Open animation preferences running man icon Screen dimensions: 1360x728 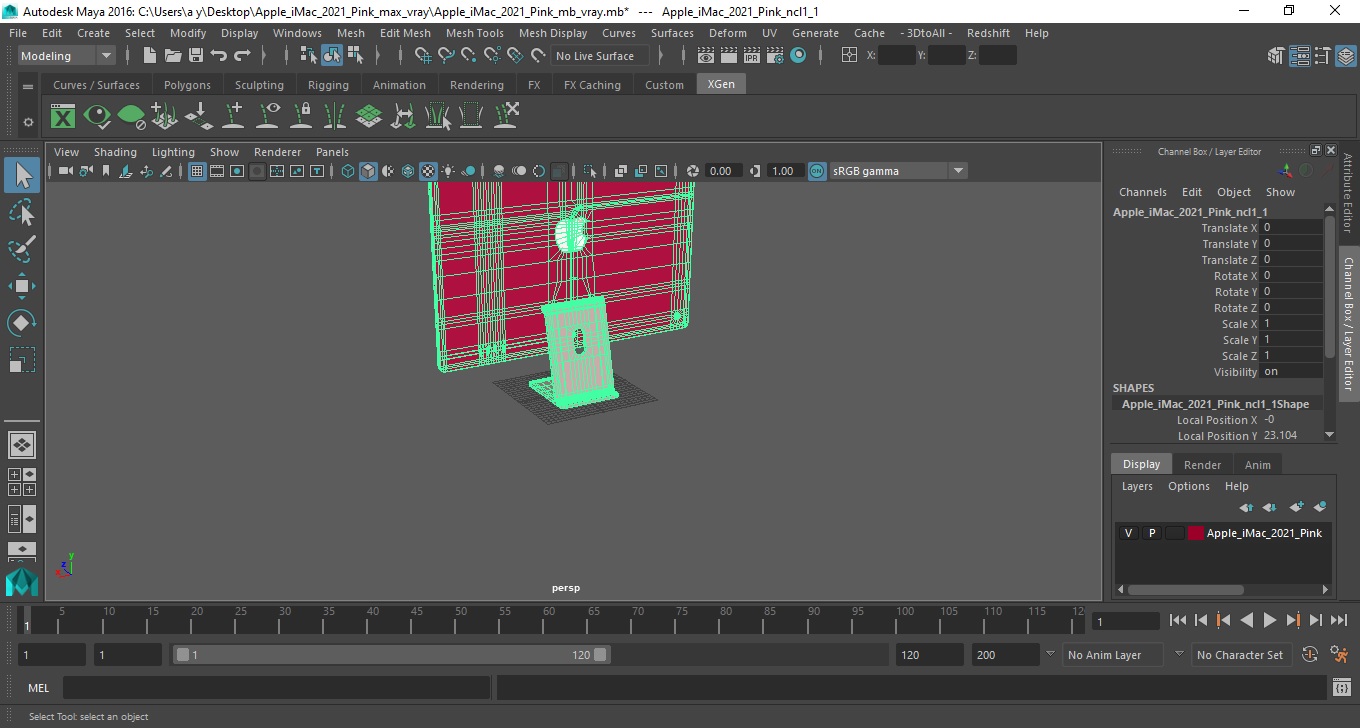(x=1340, y=655)
